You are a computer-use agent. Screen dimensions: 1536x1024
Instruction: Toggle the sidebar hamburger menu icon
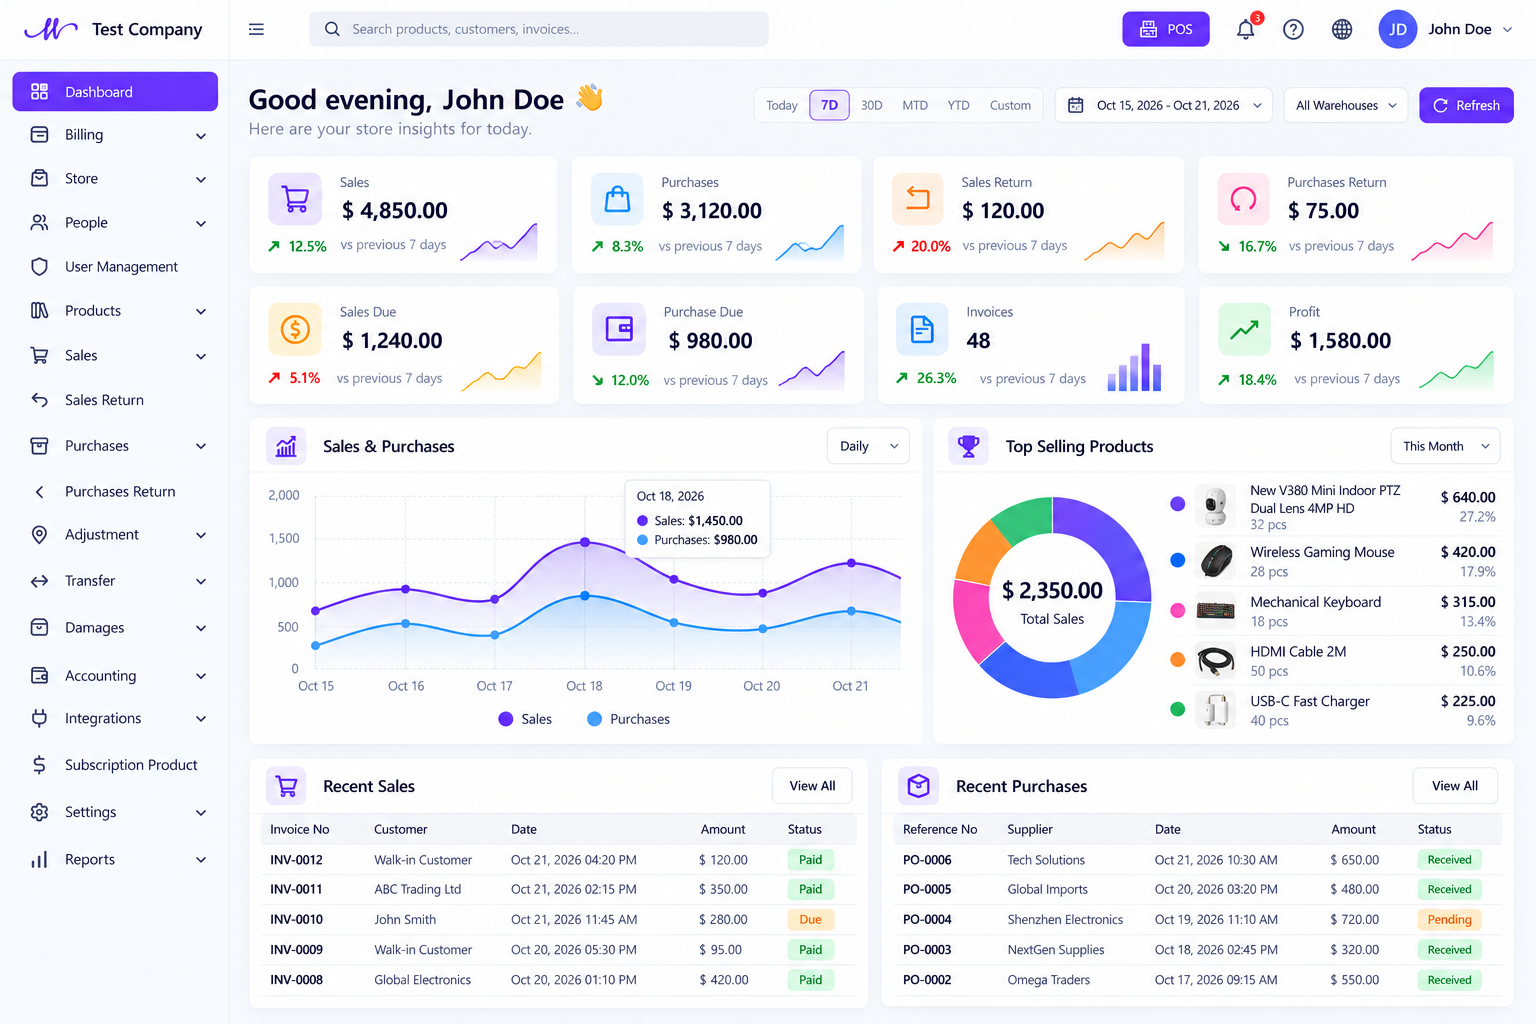coord(256,29)
